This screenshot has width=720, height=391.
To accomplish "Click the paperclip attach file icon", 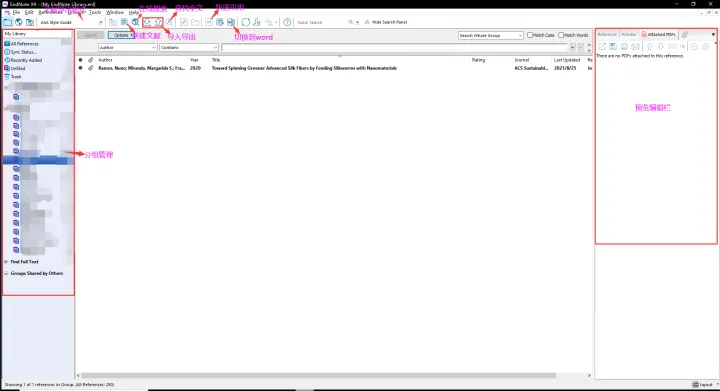I will coord(685,34).
